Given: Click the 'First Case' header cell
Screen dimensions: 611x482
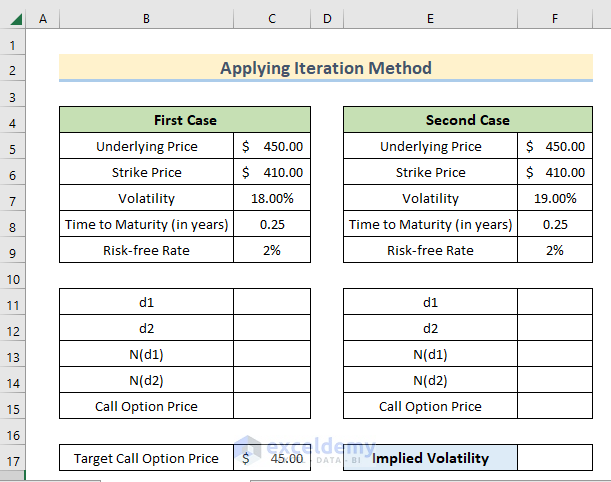Looking at the screenshot, I should coord(185,120).
